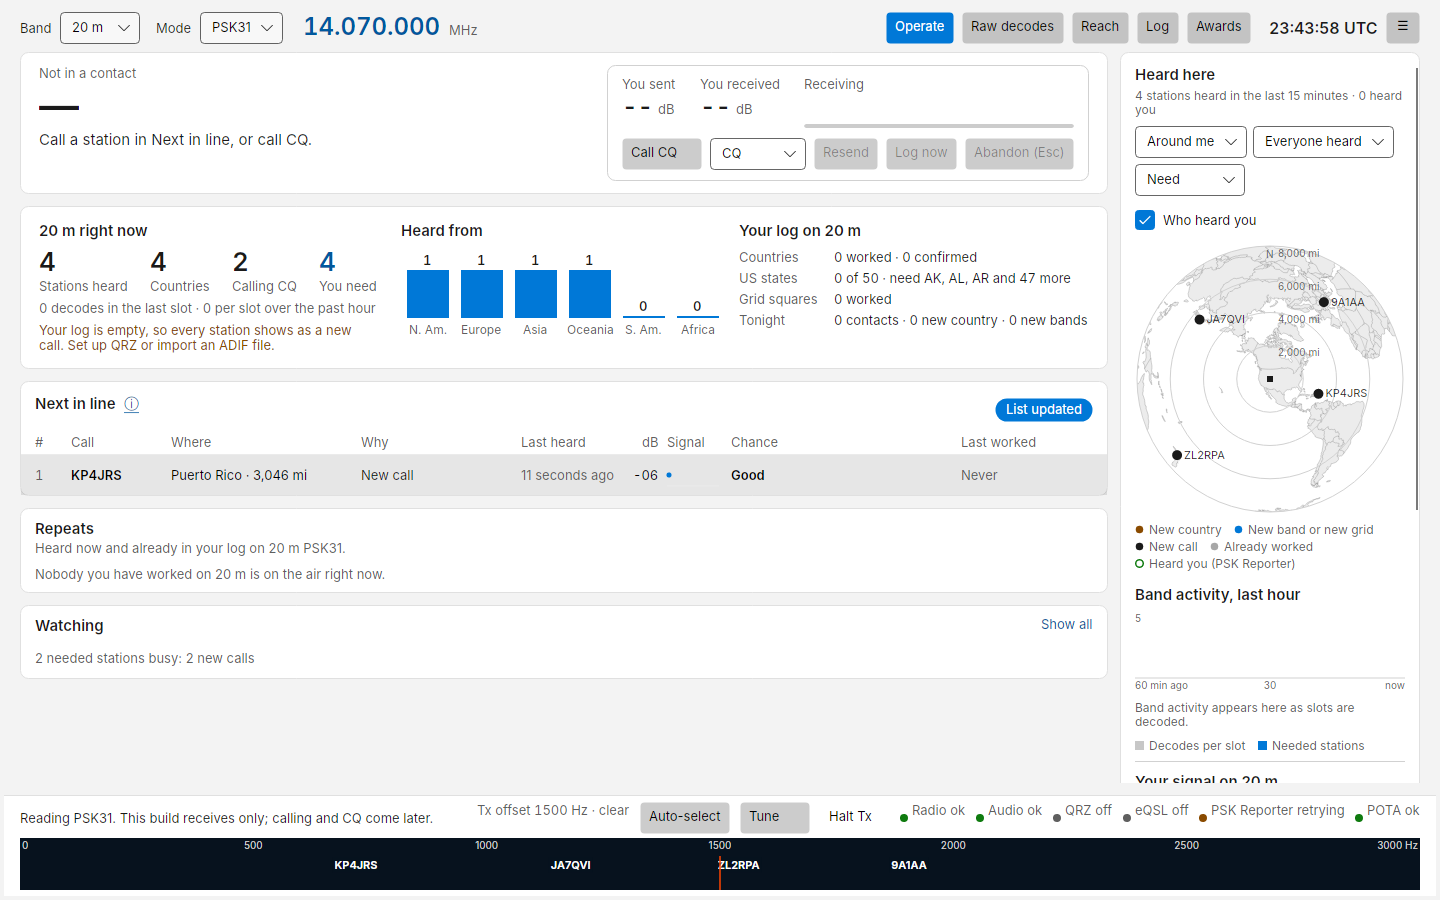Viewport: 1440px width, 900px height.
Task: Click the POTA ok status indicator
Action: (x=1387, y=811)
